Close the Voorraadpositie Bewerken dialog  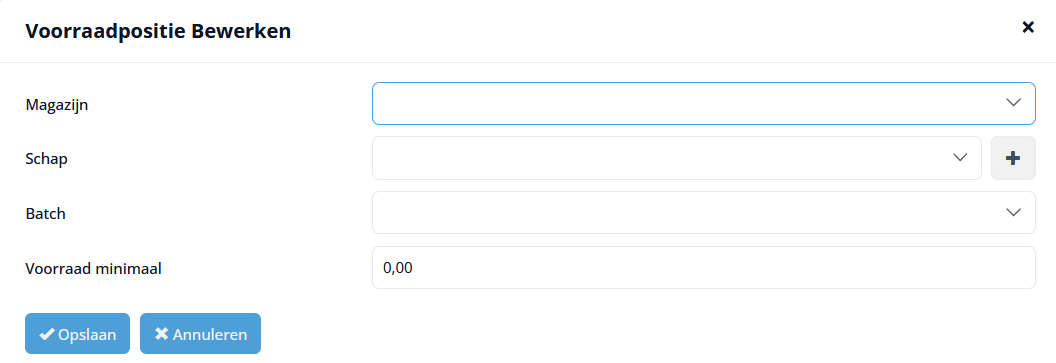coord(1028,28)
